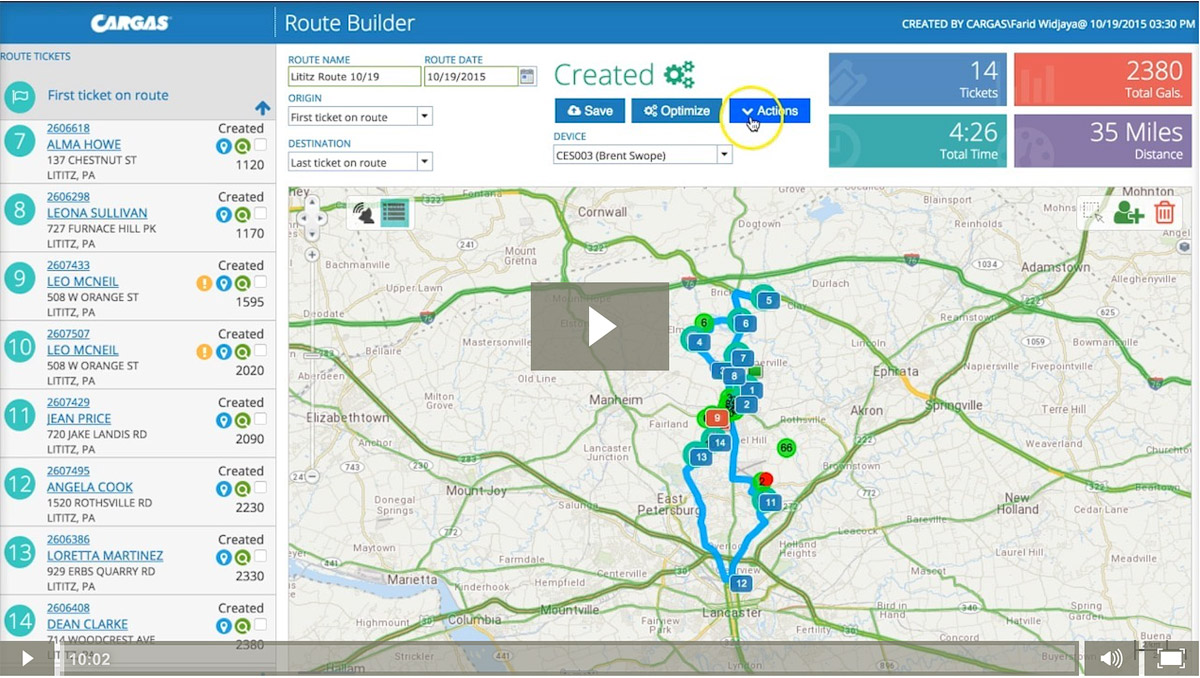Viewport: 1200px width, 678px height.
Task: Open the DEAN CLARKE customer link
Action: point(87,624)
